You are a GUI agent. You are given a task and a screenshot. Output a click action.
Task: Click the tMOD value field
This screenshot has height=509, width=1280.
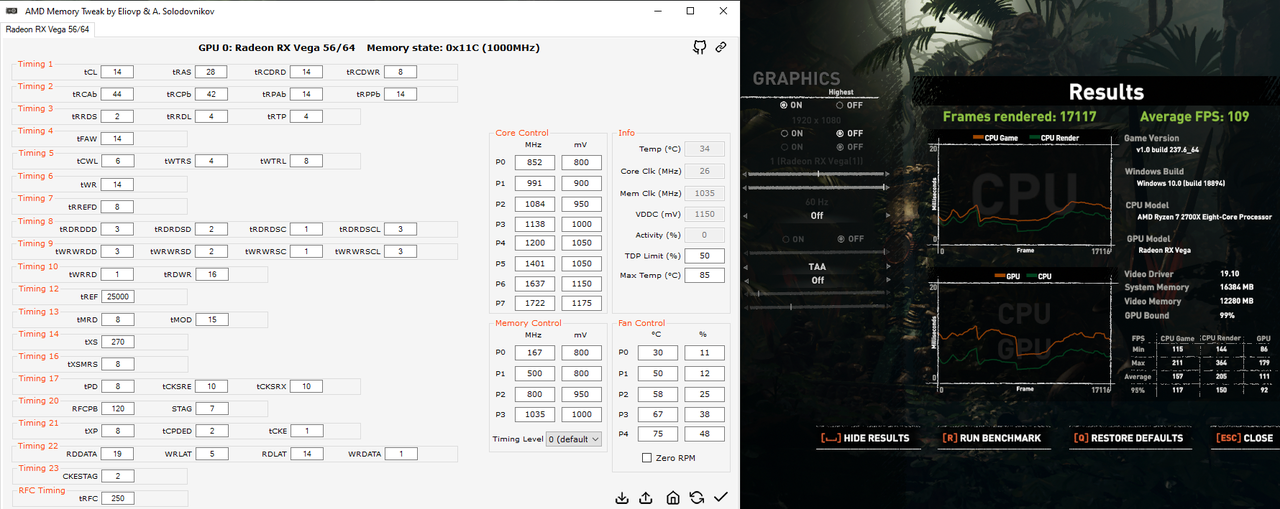tap(210, 319)
